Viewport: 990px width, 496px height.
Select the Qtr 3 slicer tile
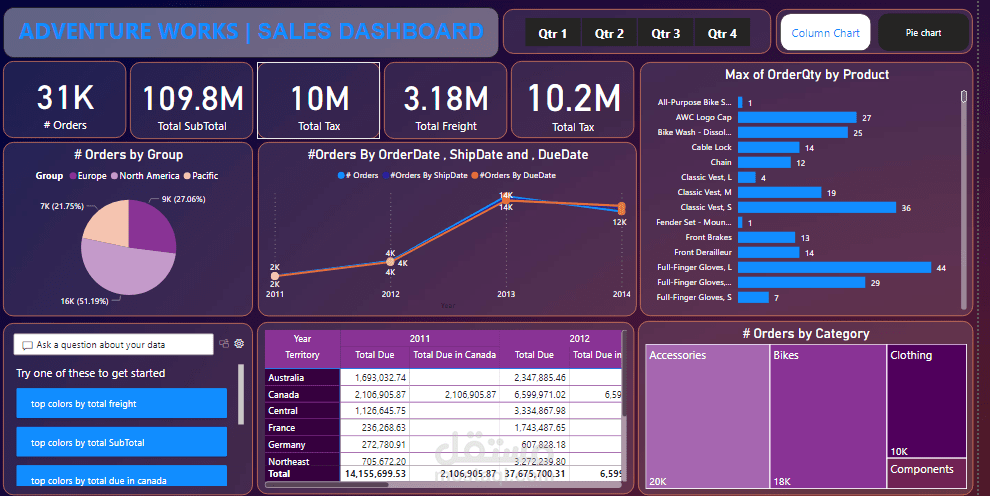tap(665, 33)
